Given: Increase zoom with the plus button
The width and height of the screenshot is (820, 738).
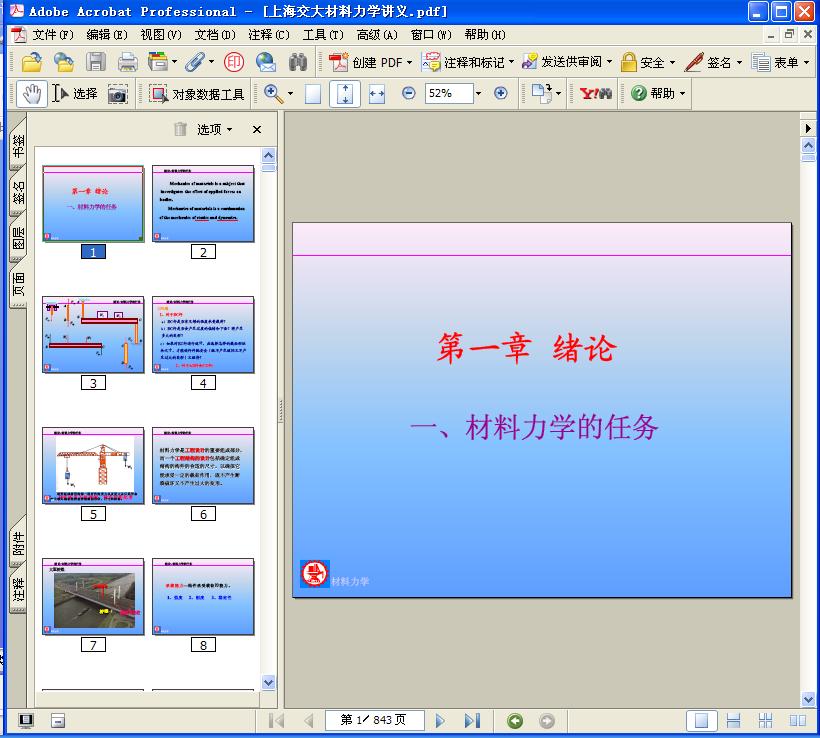Looking at the screenshot, I should point(500,93).
